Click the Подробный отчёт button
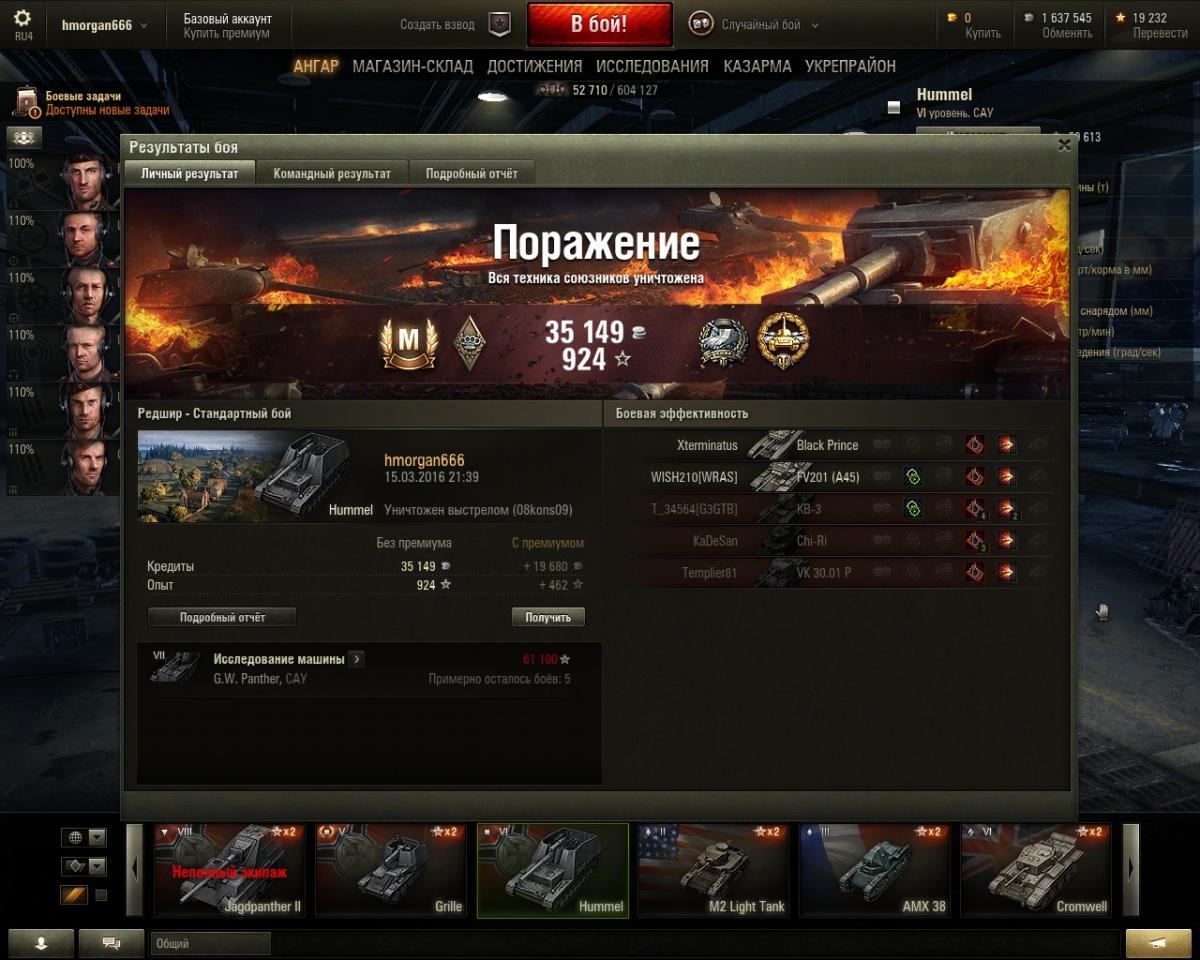 222,617
